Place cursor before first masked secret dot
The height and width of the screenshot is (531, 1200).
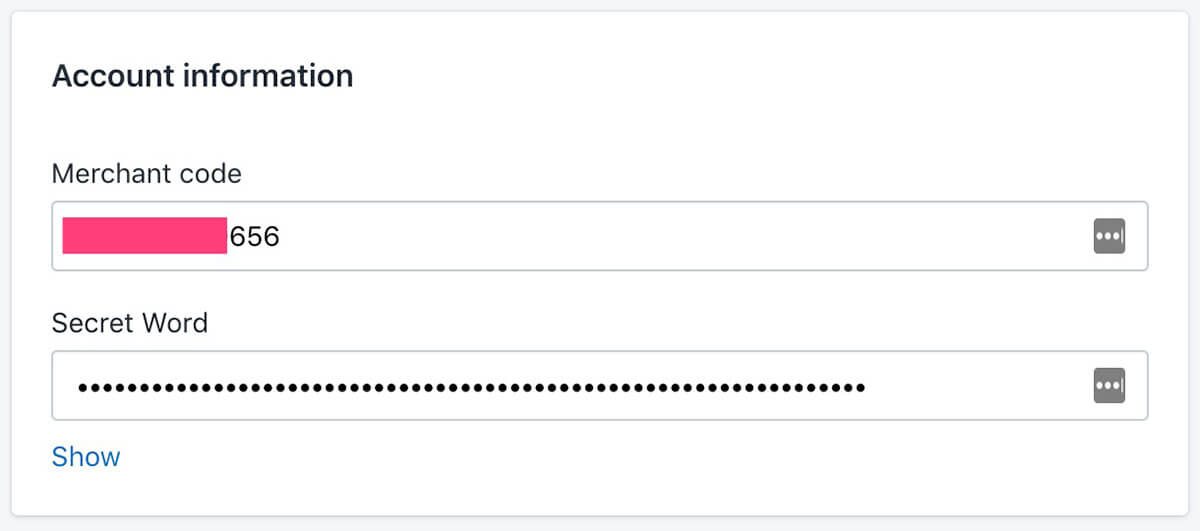(x=75, y=386)
